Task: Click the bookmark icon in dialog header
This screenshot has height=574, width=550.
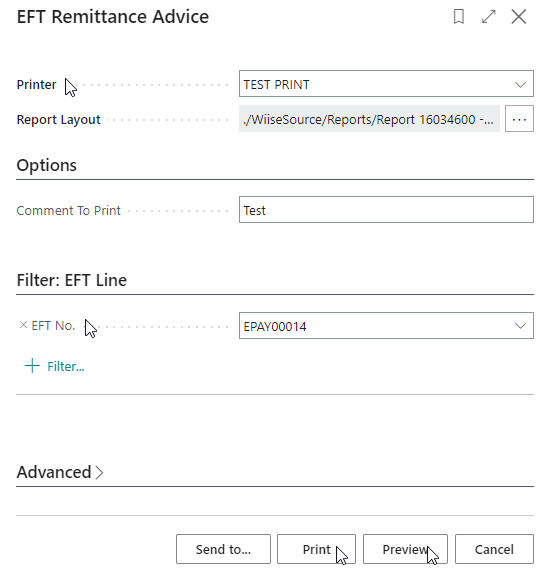Action: (459, 17)
